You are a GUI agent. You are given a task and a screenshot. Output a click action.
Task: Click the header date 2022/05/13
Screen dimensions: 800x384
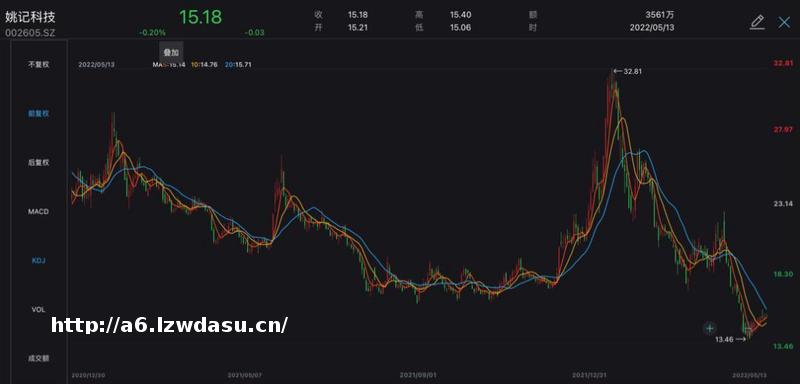pyautogui.click(x=652, y=28)
